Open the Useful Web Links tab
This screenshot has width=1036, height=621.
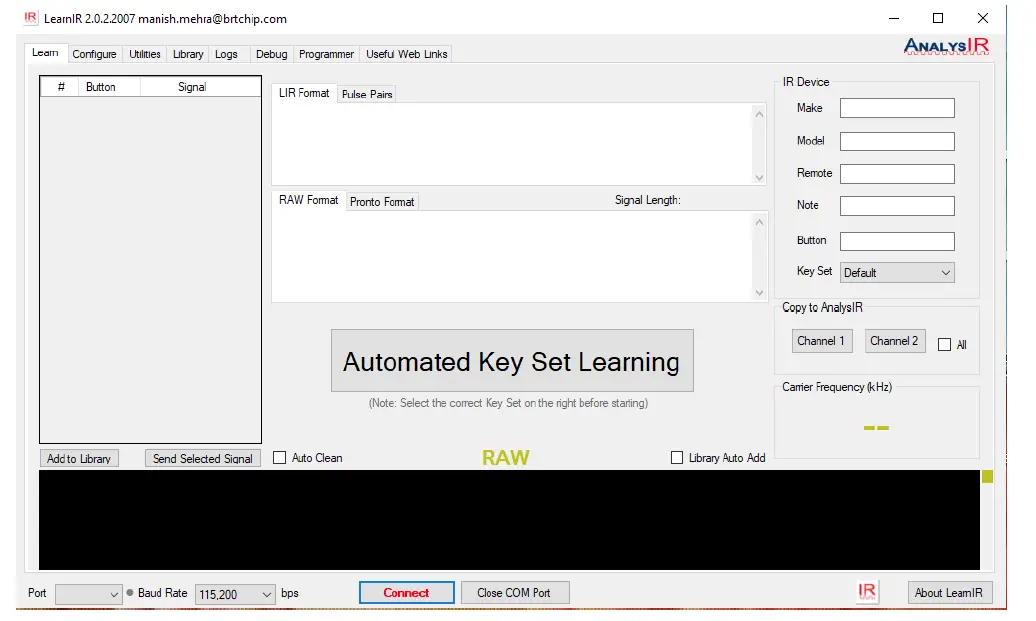[405, 54]
